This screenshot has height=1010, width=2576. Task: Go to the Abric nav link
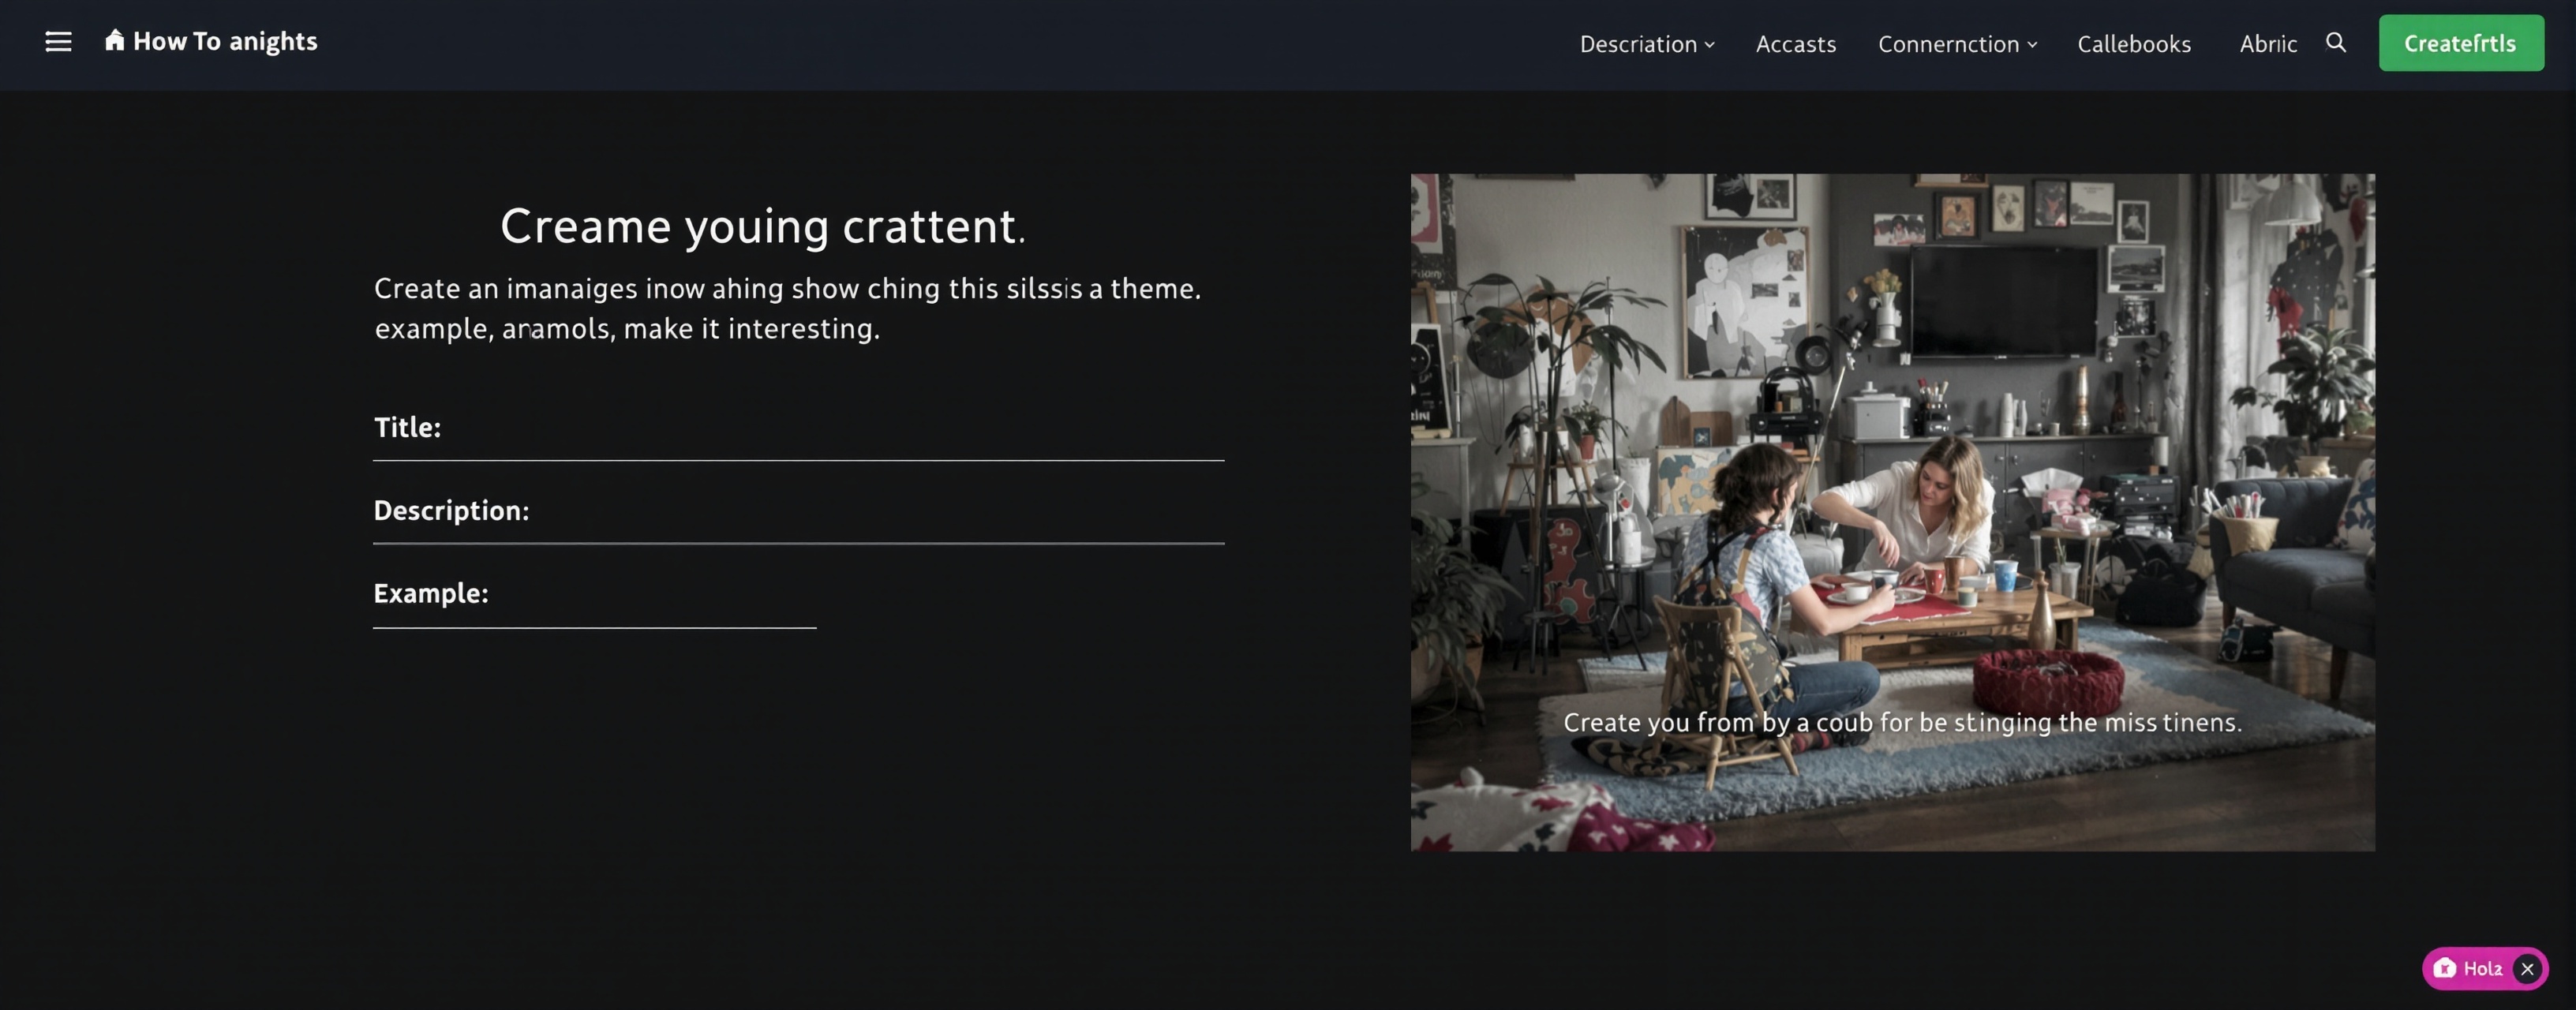pos(2268,44)
